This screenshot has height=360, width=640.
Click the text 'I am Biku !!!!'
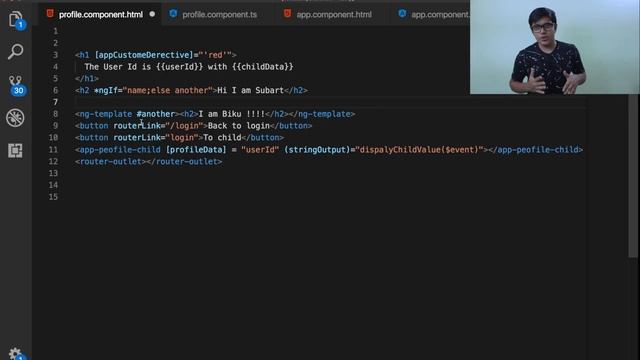pyautogui.click(x=231, y=114)
